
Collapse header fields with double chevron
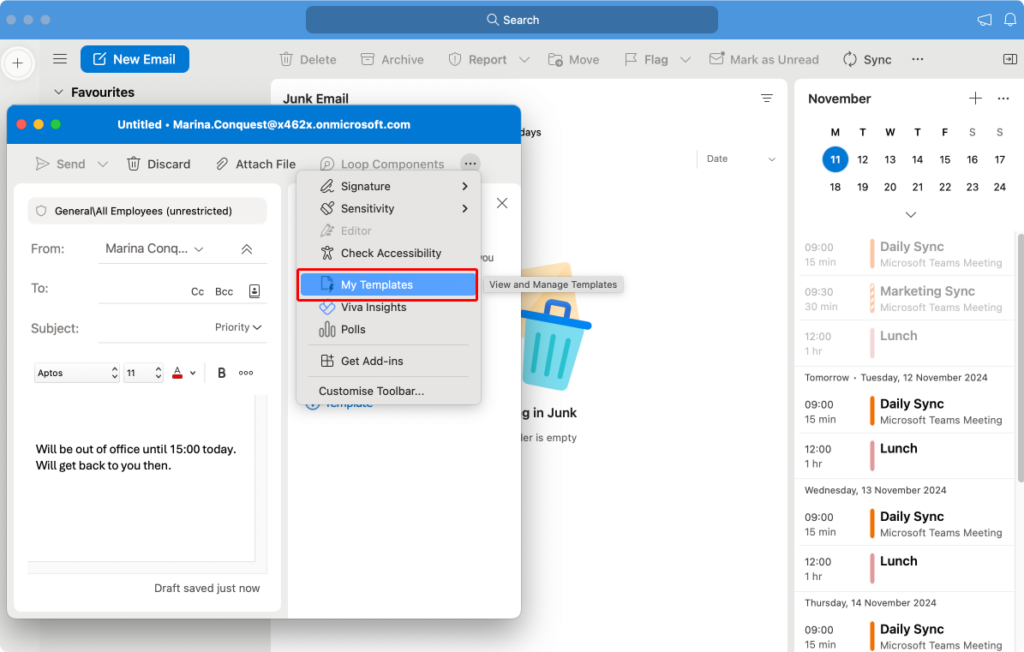point(247,249)
